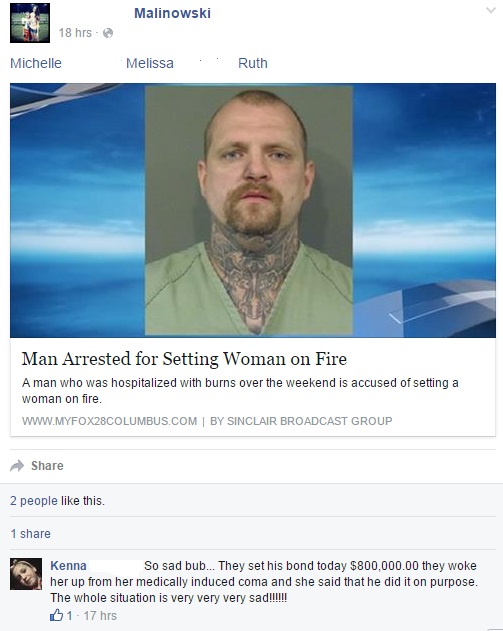The image size is (503, 631).
Task: Open Kenna's commenter profile picture
Action: [26, 574]
